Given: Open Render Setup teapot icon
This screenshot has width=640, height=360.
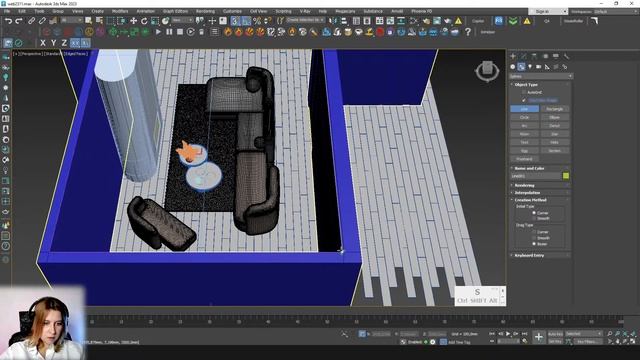Looking at the screenshot, I should click(x=426, y=21).
